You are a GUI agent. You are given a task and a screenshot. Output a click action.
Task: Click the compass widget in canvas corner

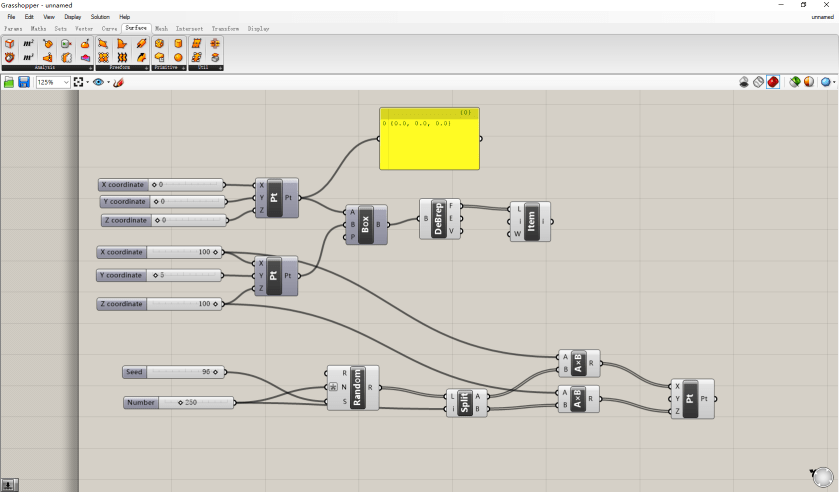tap(821, 475)
